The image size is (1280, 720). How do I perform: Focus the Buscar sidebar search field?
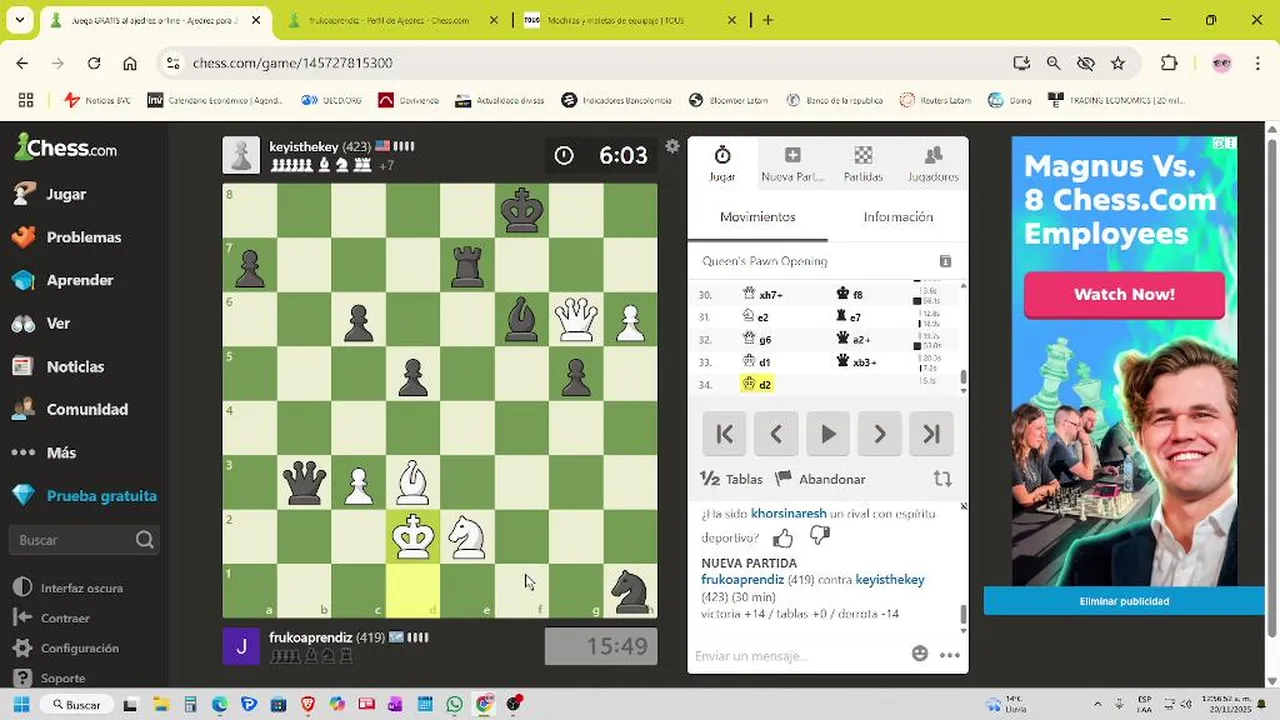tap(84, 540)
